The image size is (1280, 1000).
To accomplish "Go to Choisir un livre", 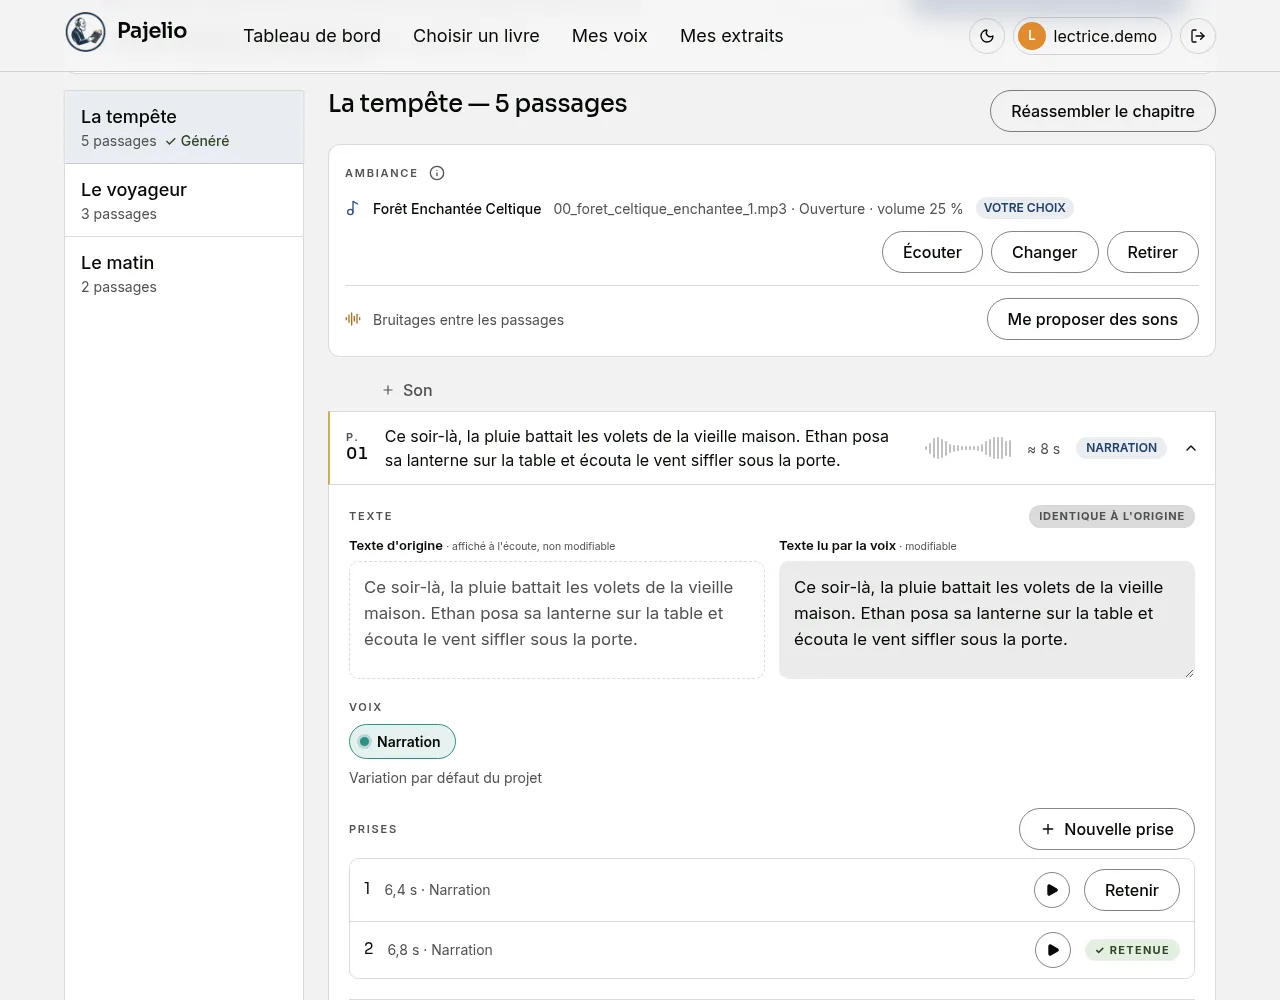I will [476, 36].
